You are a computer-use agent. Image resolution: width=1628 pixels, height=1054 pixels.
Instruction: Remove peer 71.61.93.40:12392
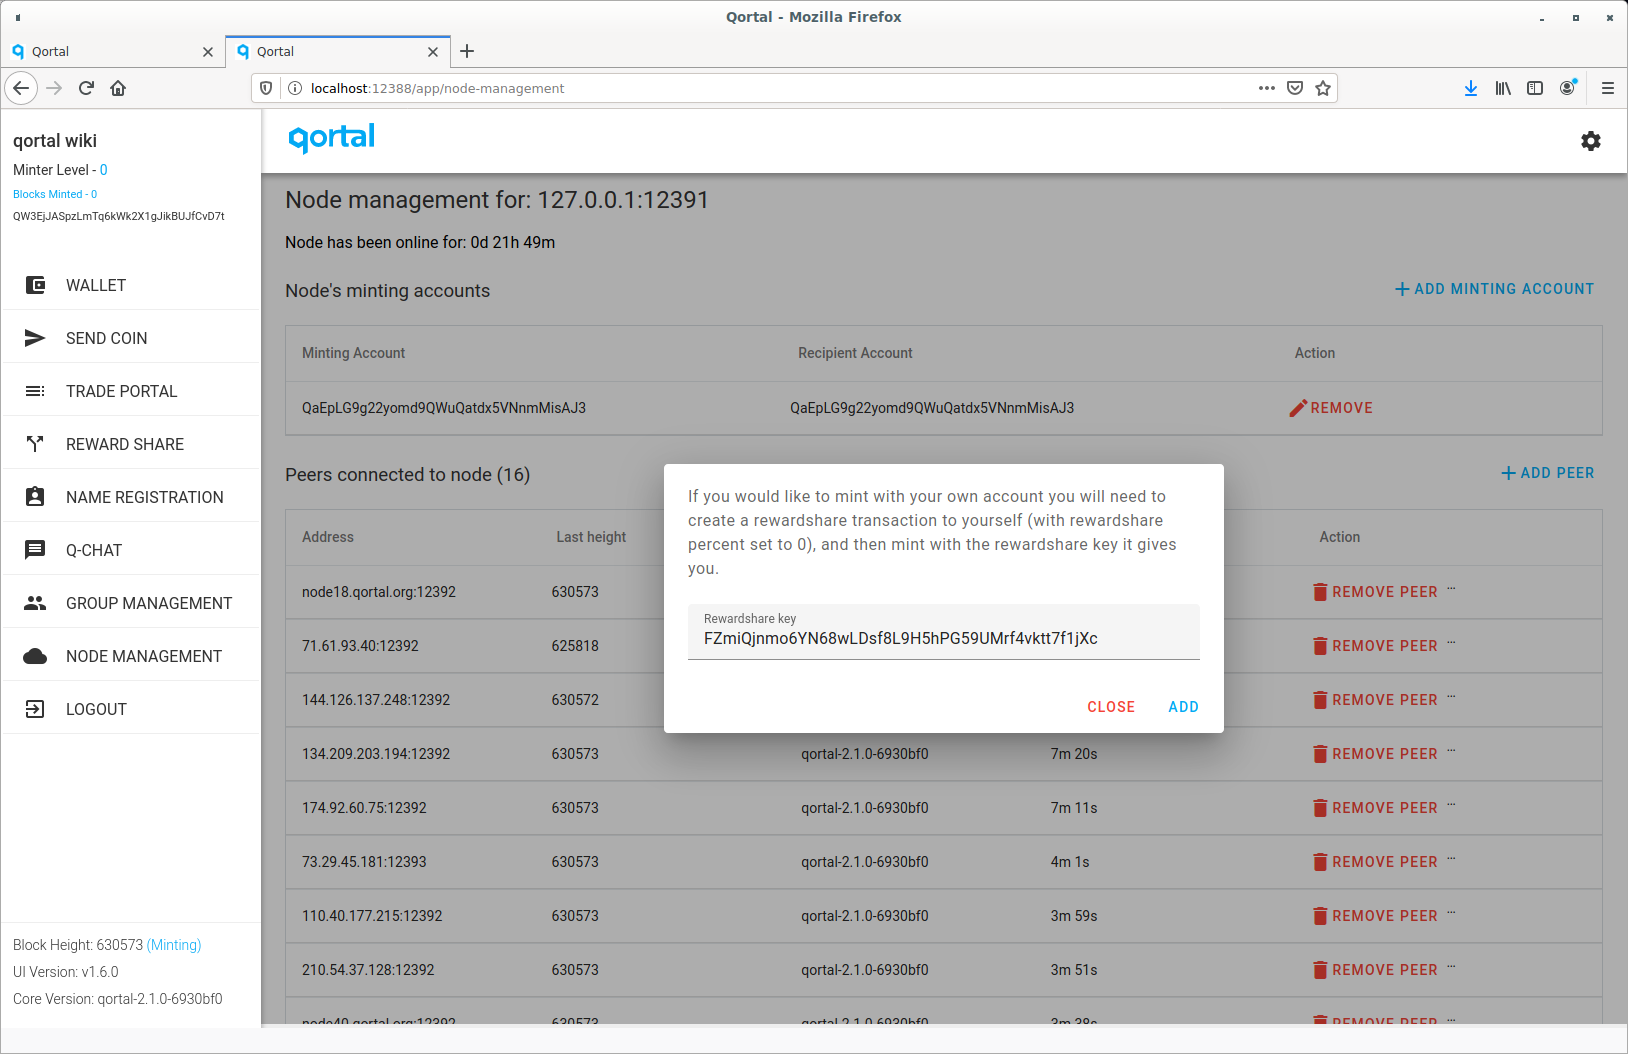click(1375, 646)
